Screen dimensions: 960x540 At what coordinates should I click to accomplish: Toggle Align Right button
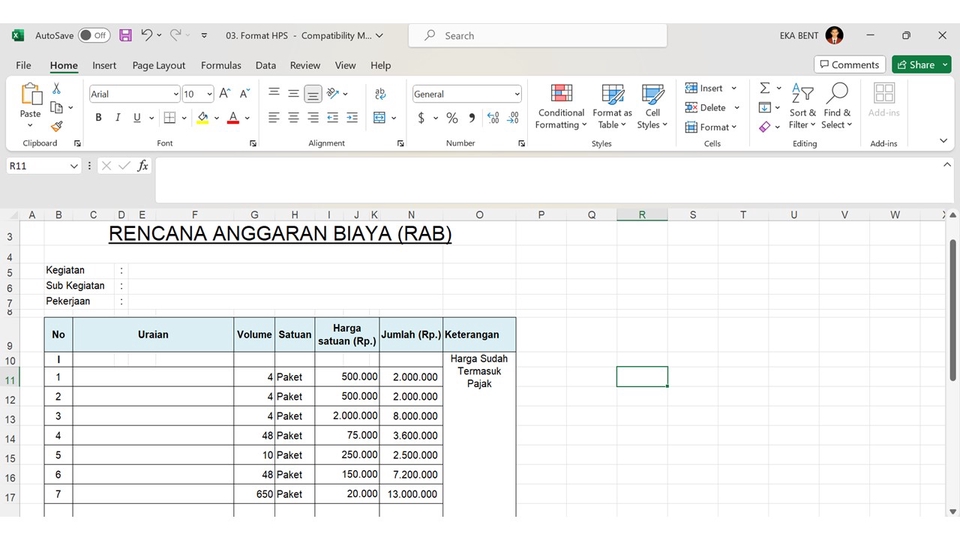click(x=313, y=118)
